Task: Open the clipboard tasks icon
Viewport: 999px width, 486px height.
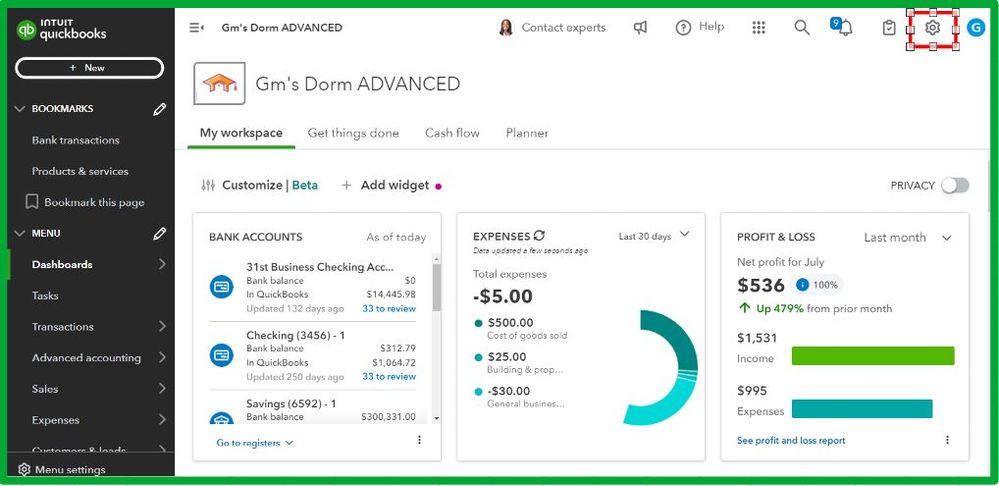Action: click(889, 28)
